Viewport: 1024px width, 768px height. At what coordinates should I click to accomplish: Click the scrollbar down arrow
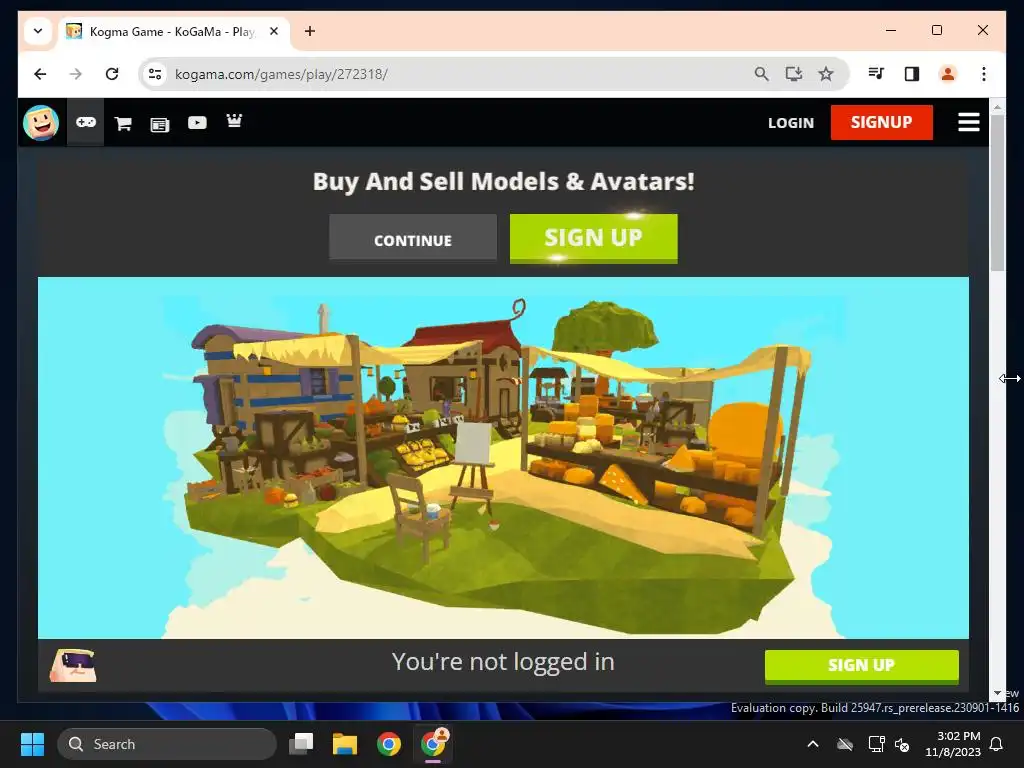pos(997,694)
